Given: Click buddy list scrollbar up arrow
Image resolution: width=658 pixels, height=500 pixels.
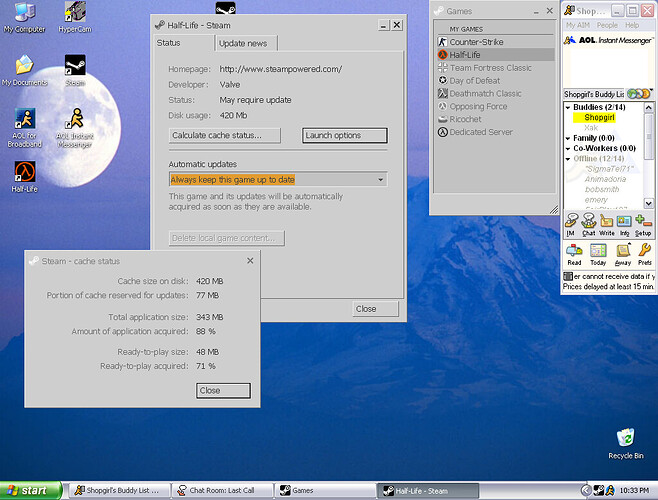Looking at the screenshot, I should coord(648,107).
